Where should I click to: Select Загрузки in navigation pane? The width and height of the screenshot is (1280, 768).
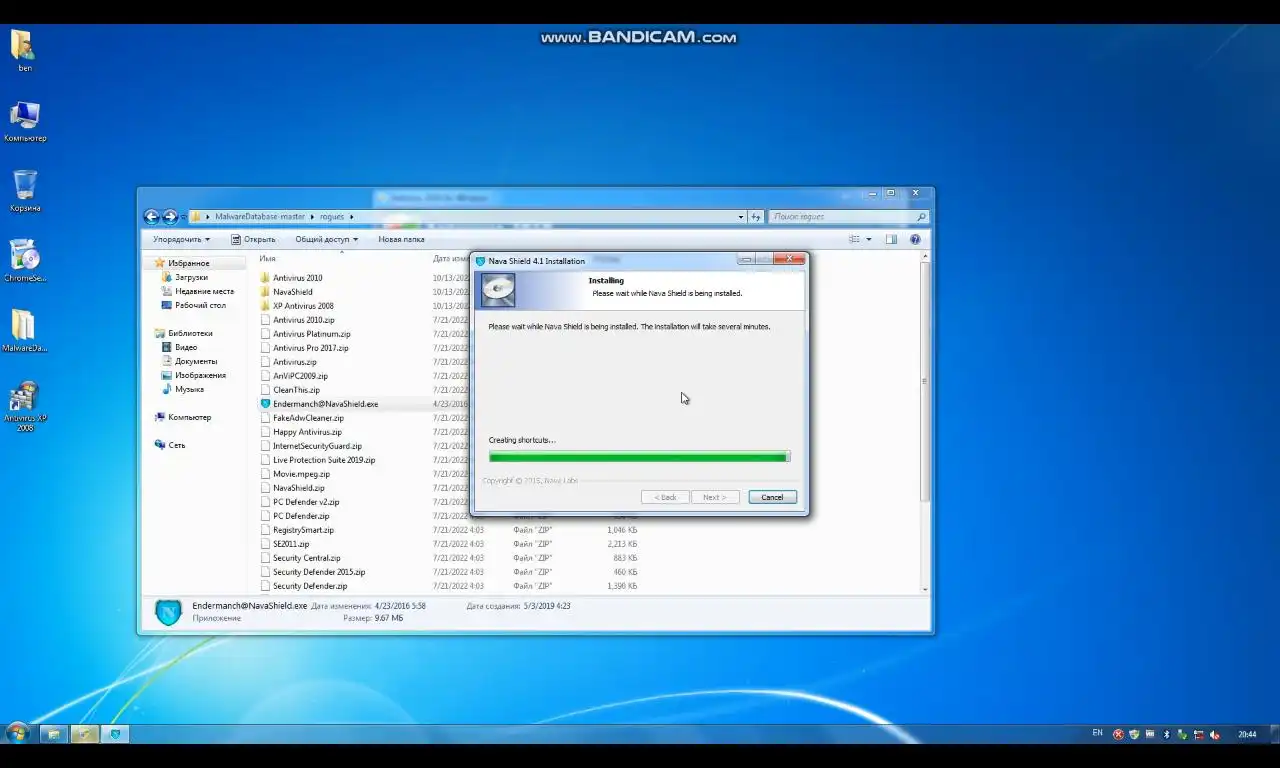click(x=191, y=277)
